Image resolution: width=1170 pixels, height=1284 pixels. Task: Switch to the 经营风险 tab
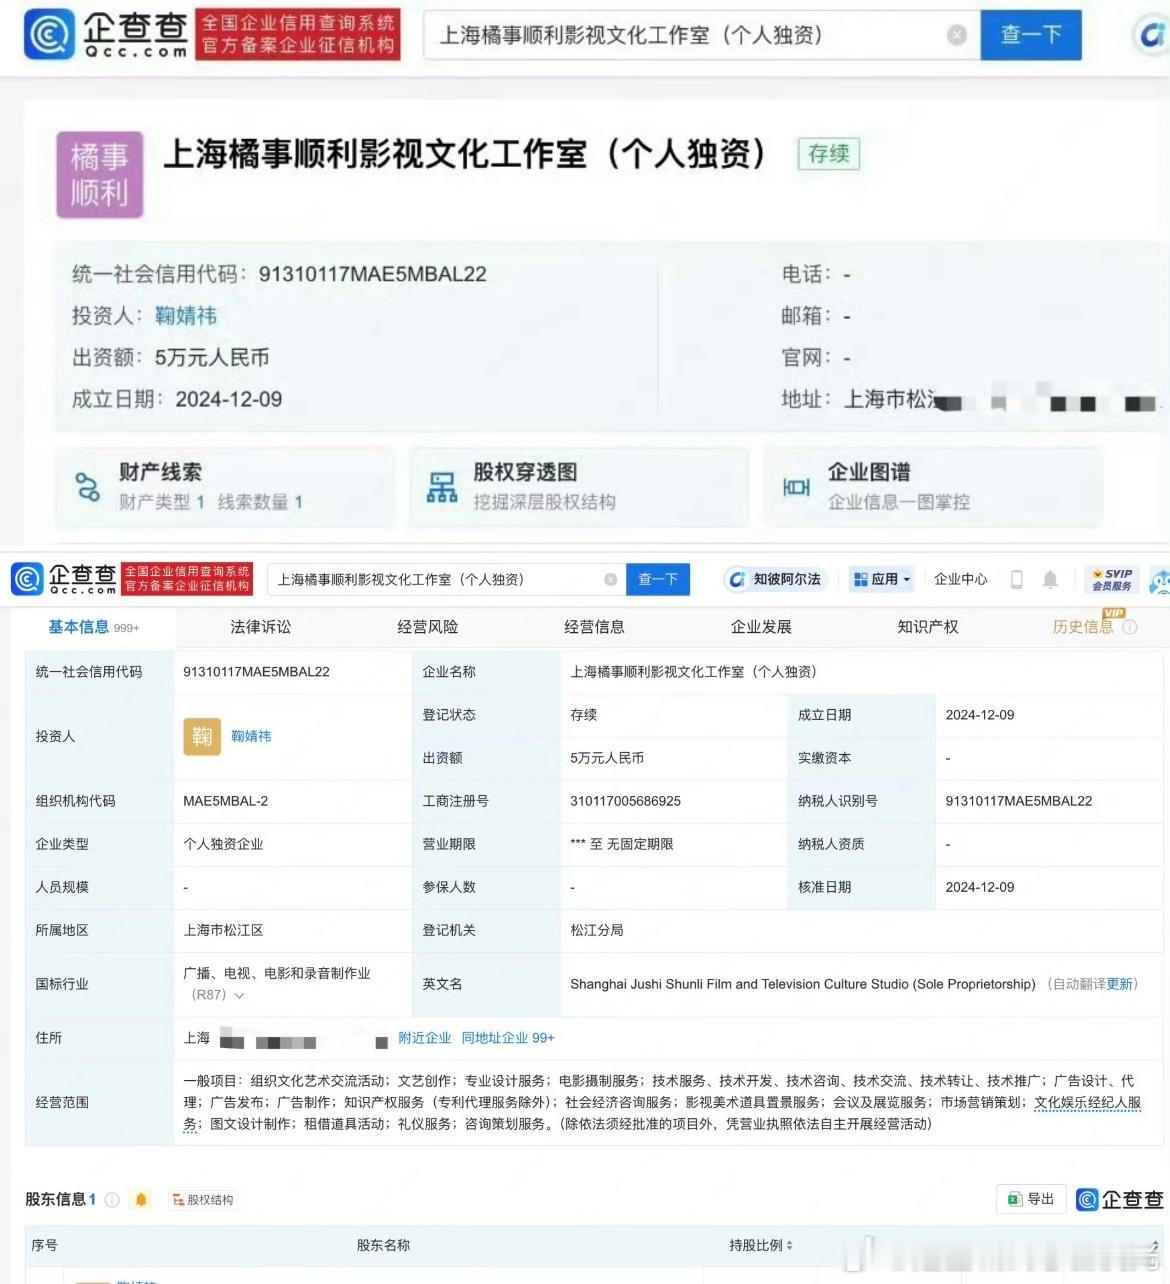(x=428, y=627)
